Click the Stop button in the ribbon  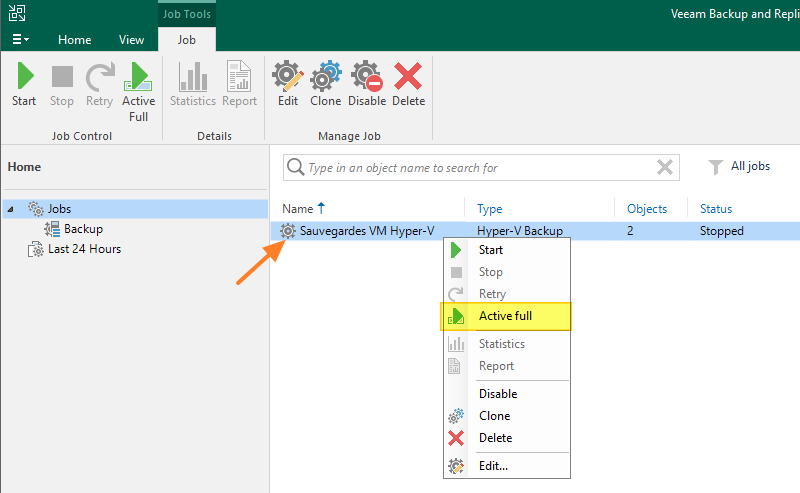pyautogui.click(x=62, y=84)
